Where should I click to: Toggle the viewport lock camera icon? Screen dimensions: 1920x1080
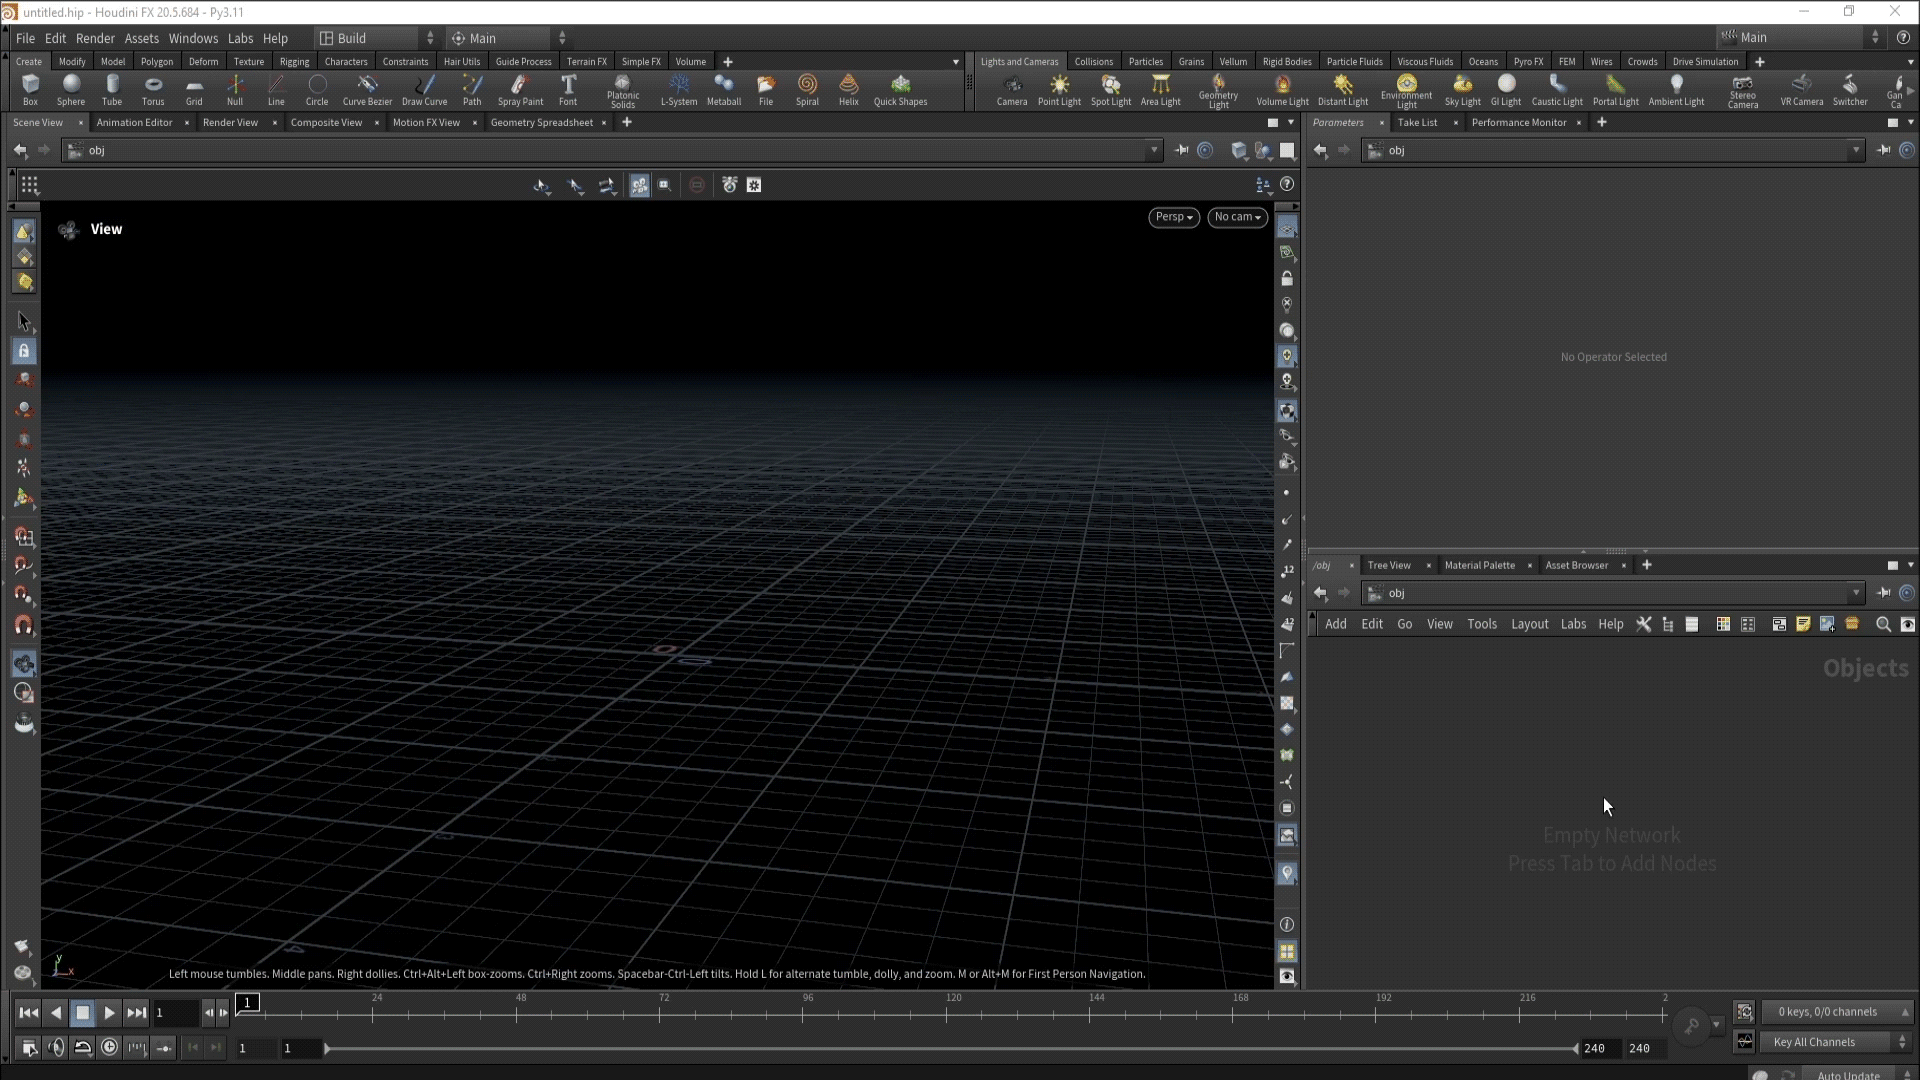[1287, 279]
